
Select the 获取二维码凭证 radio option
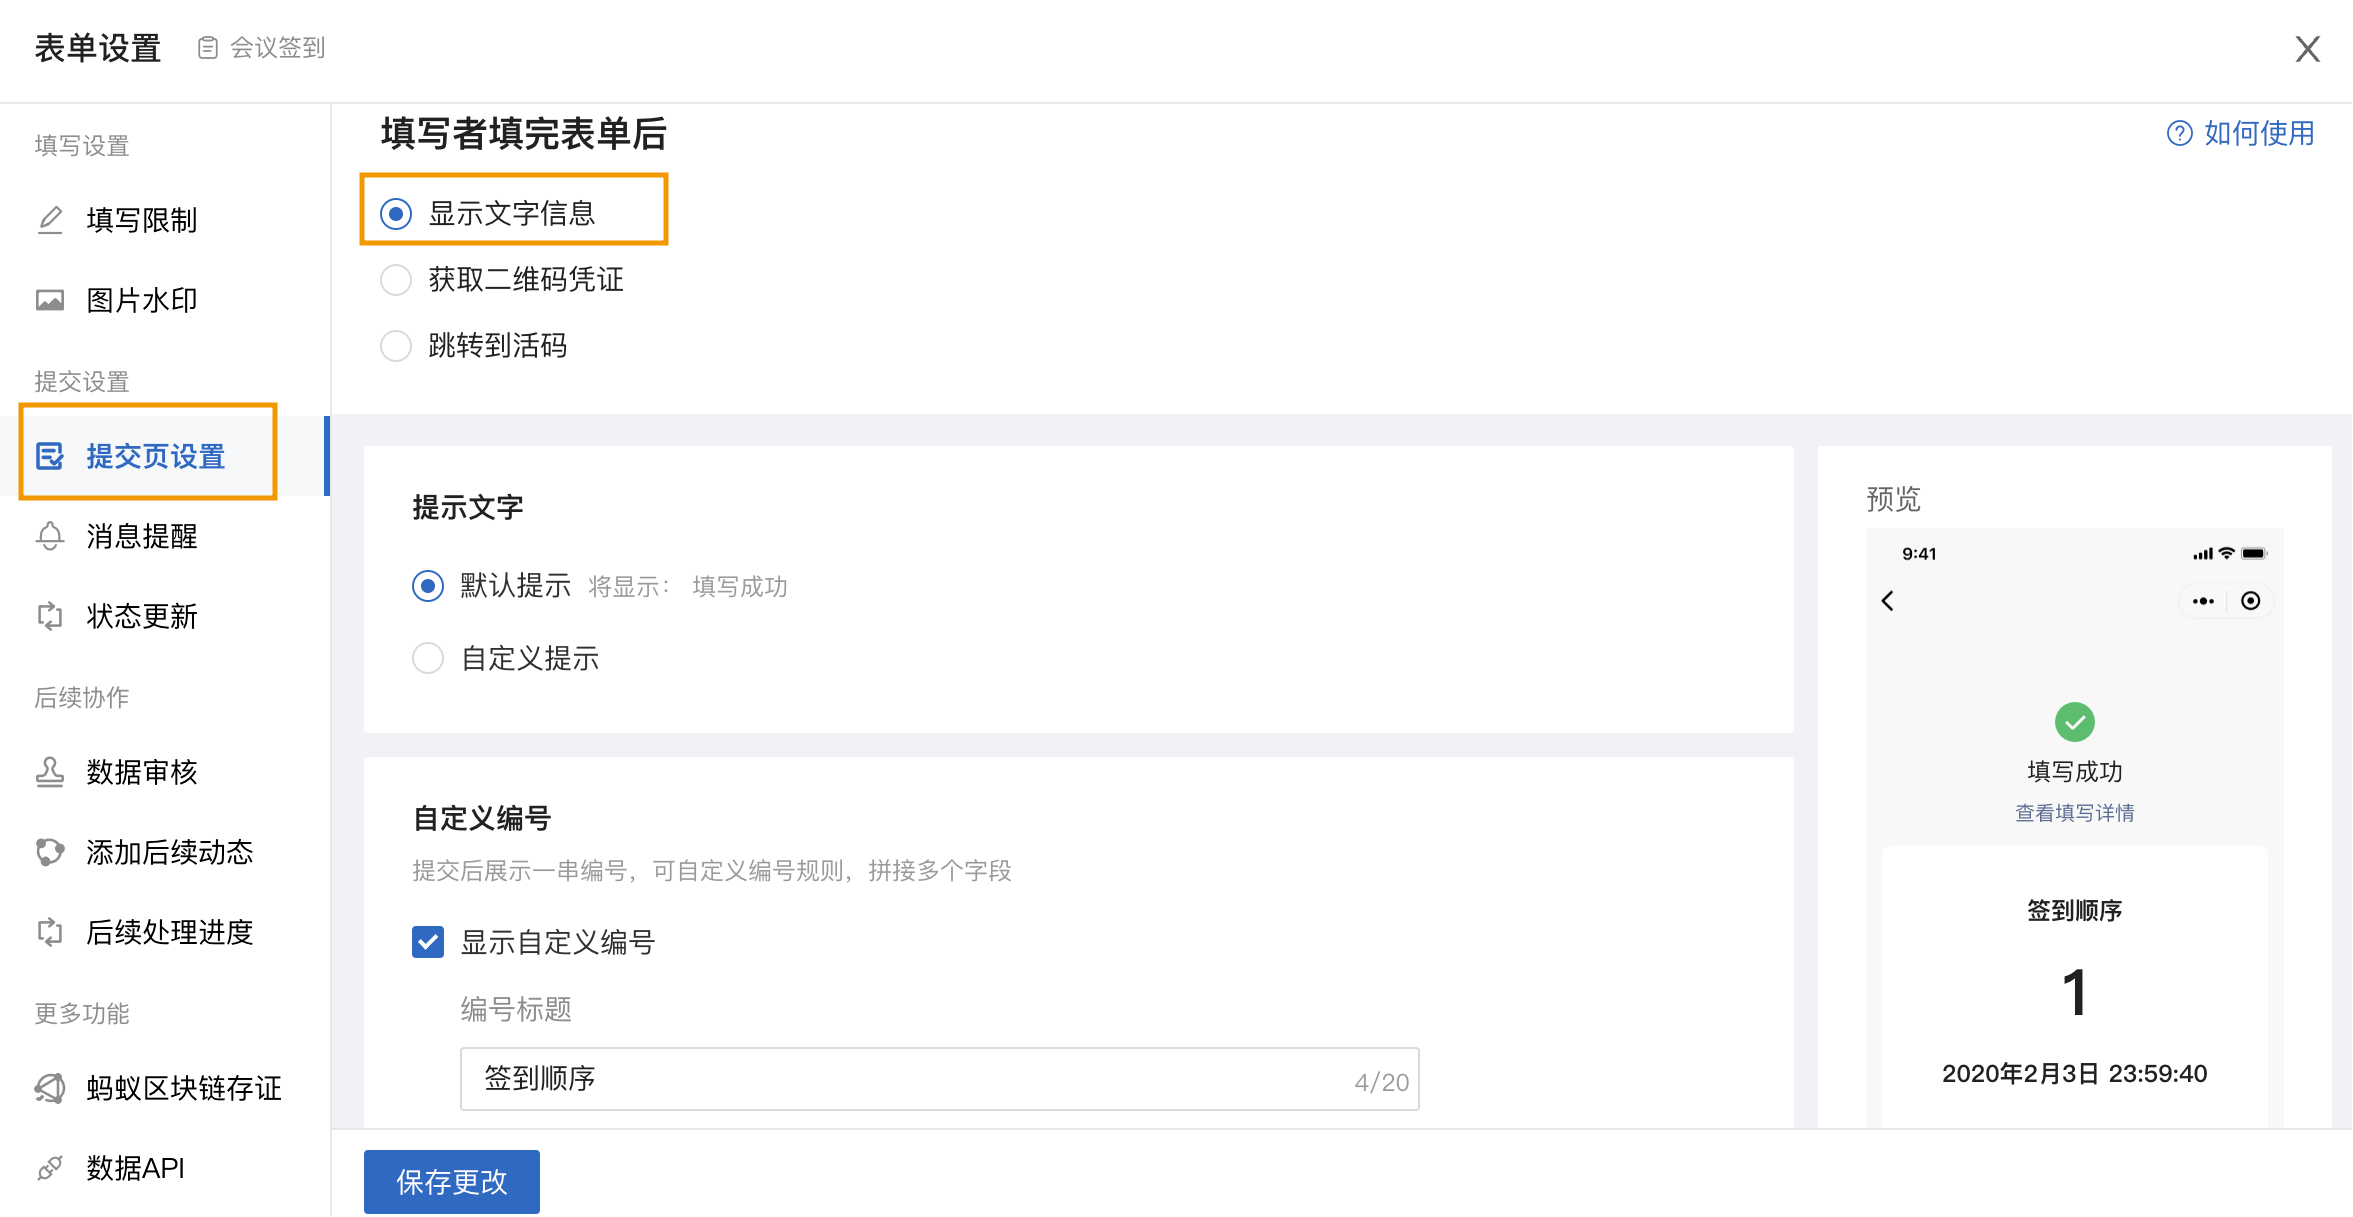click(396, 280)
